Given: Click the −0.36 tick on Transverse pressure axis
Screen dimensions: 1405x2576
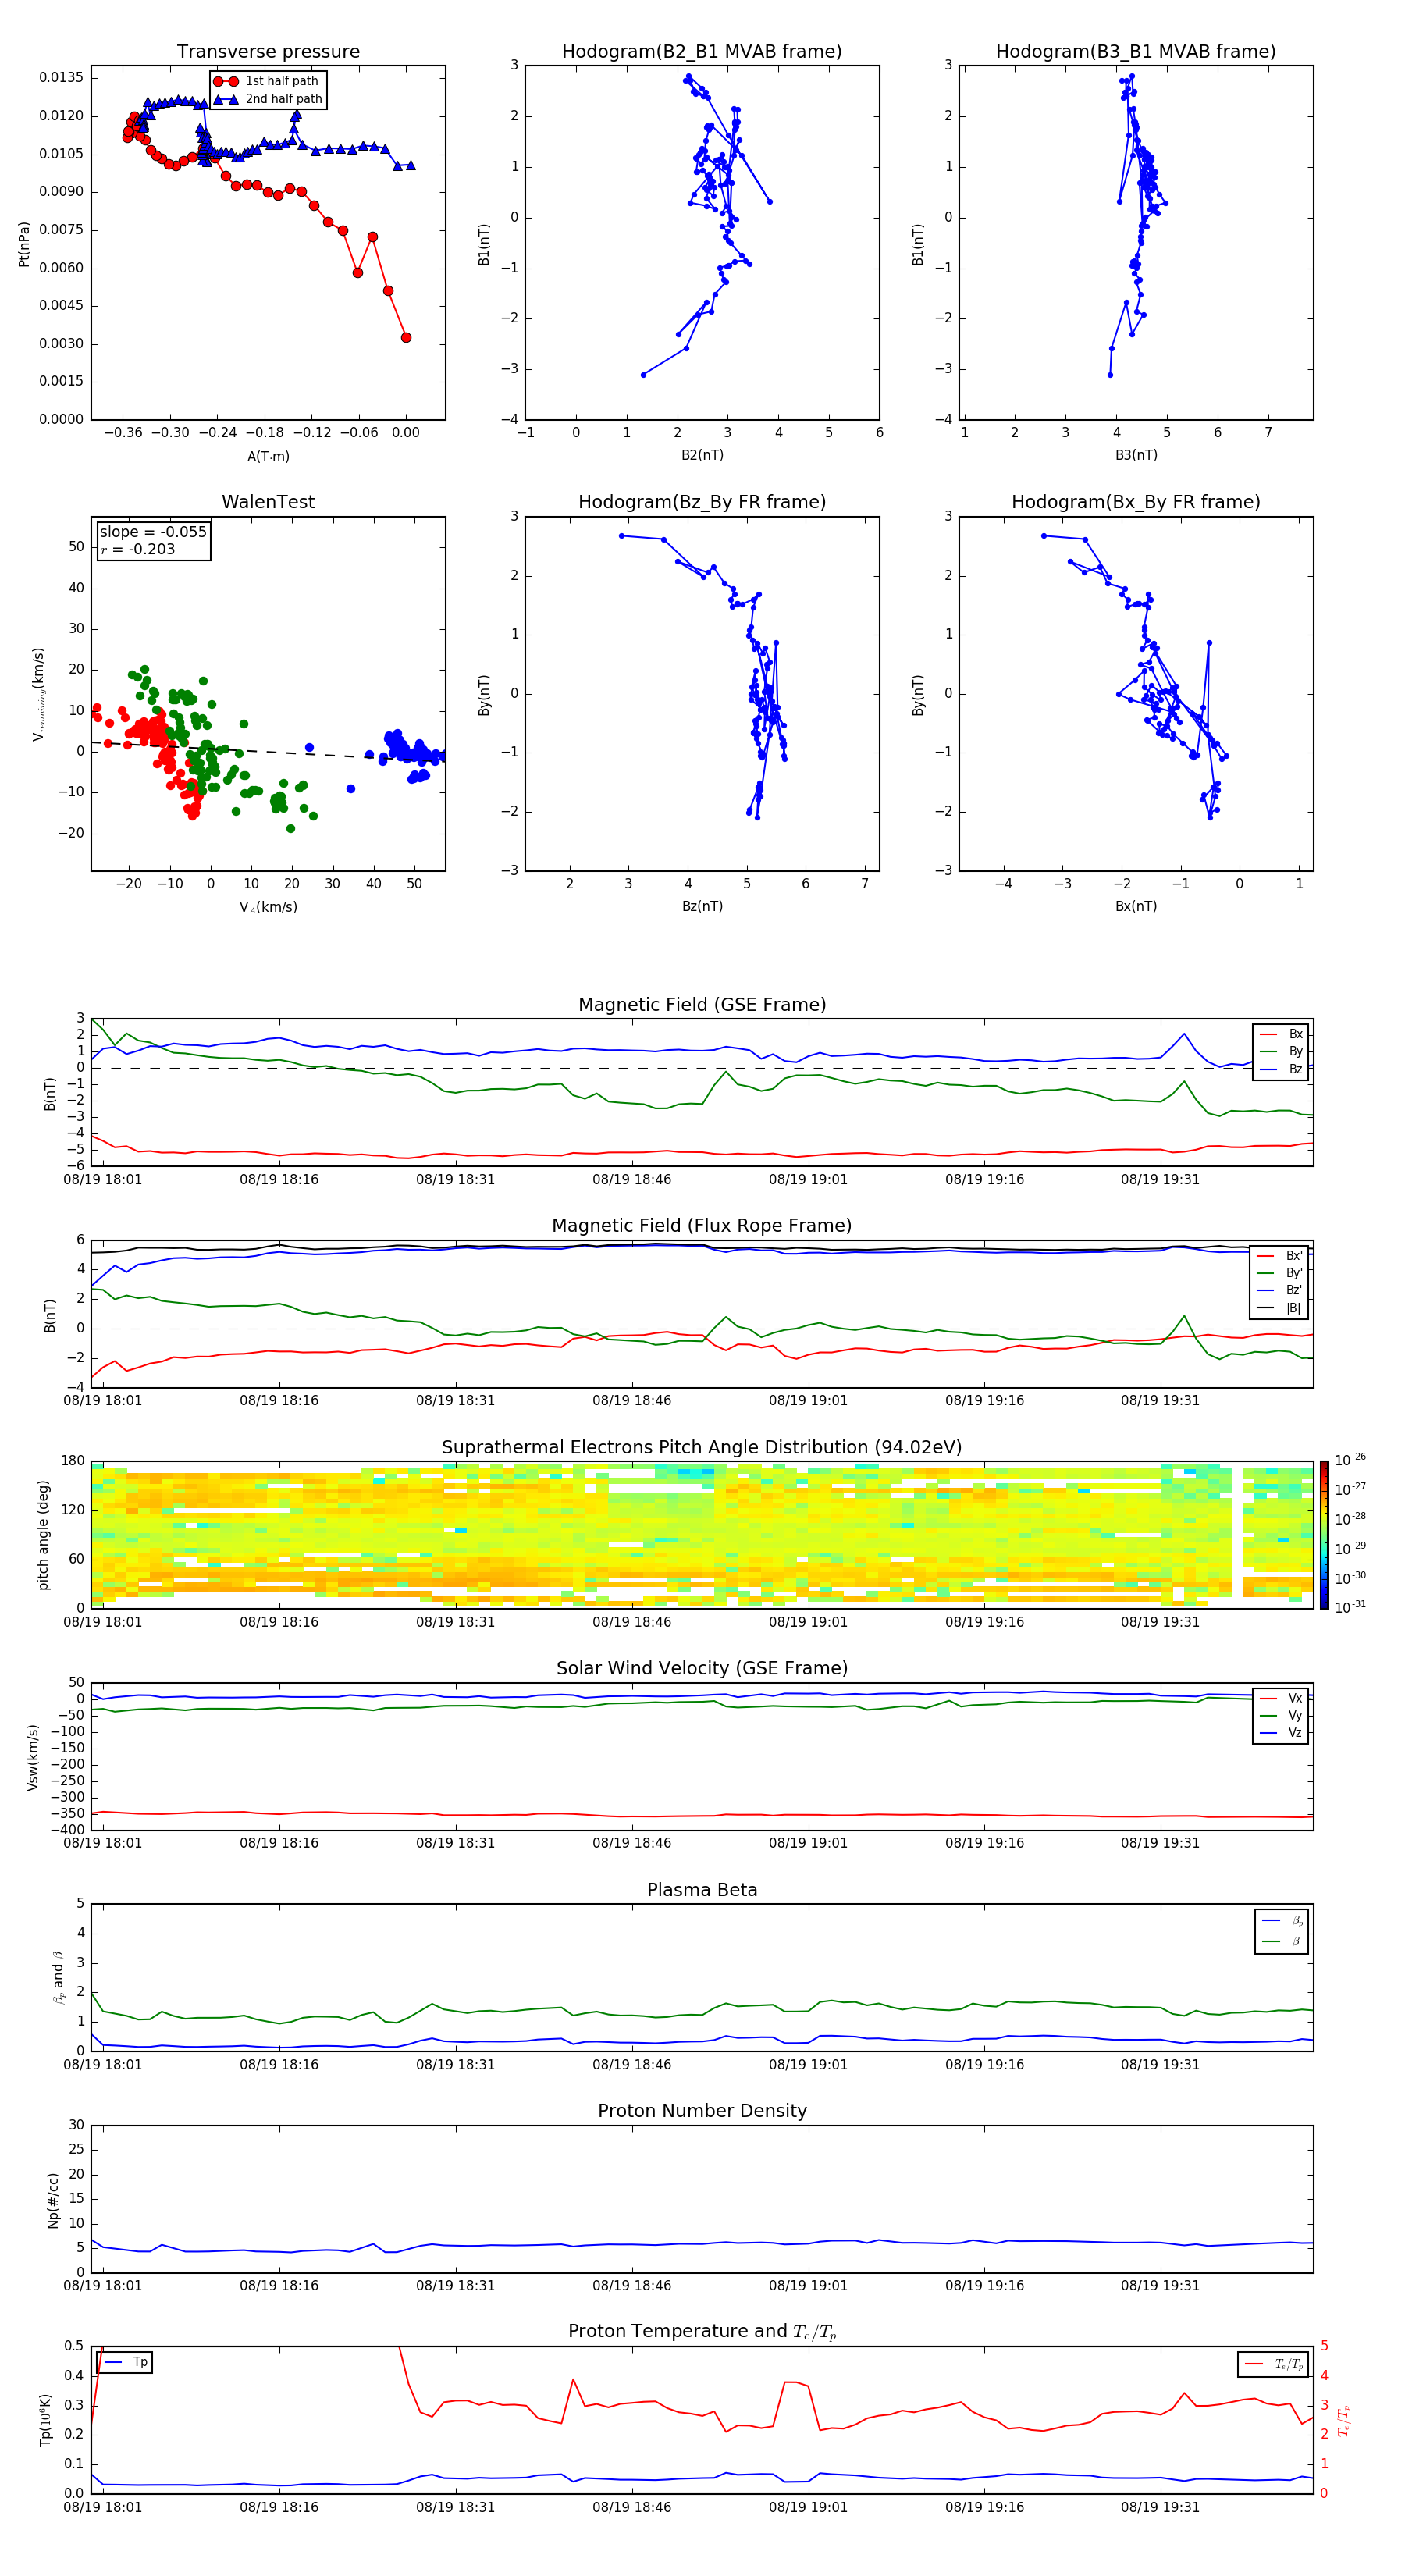Looking at the screenshot, I should click(x=123, y=433).
